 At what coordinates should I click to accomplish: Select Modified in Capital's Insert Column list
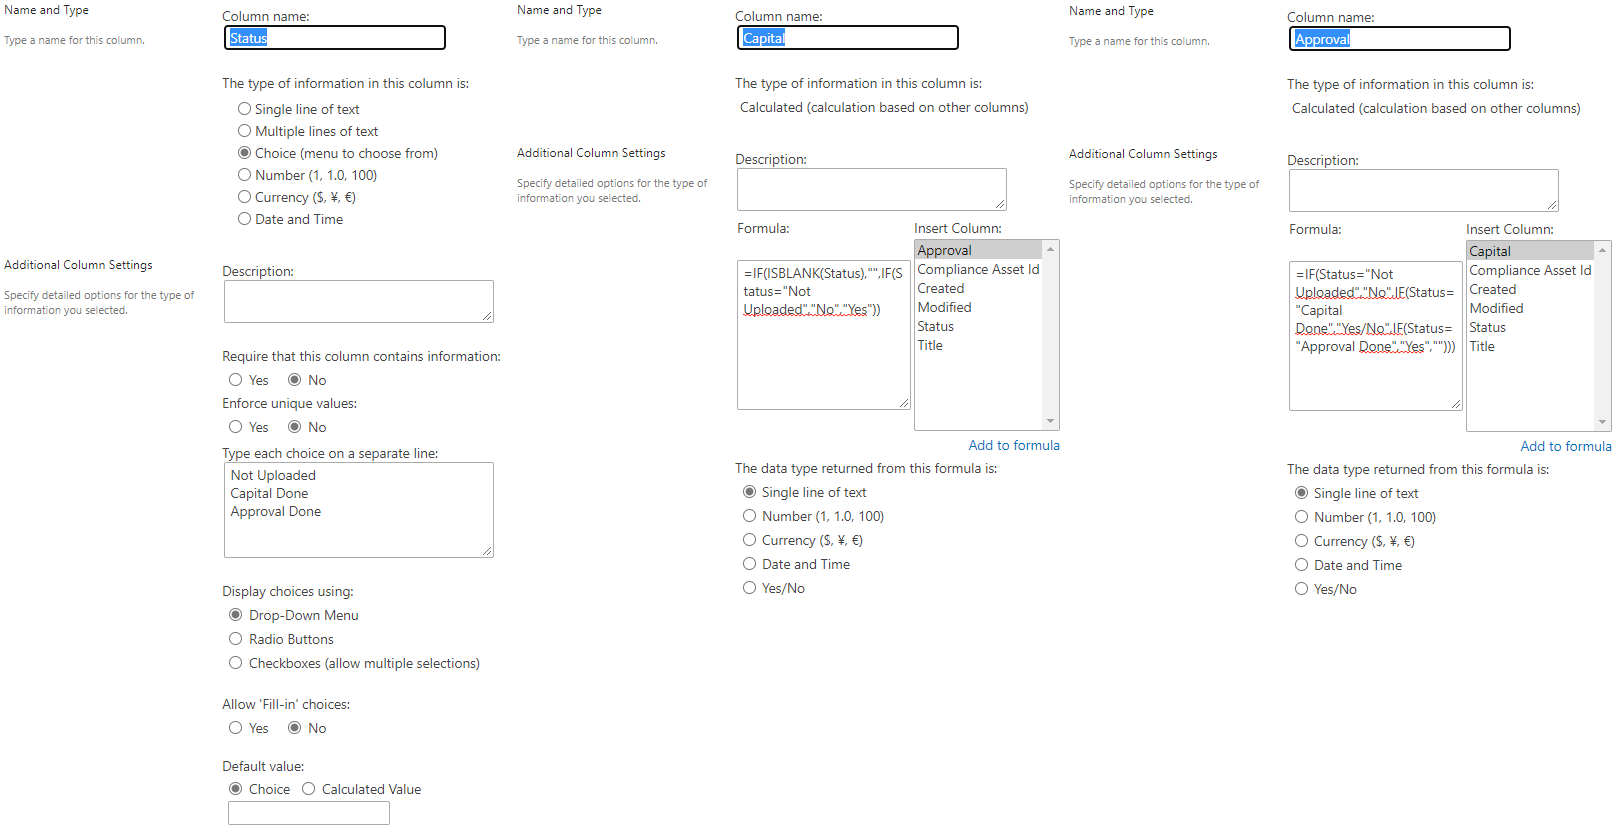tap(978, 307)
